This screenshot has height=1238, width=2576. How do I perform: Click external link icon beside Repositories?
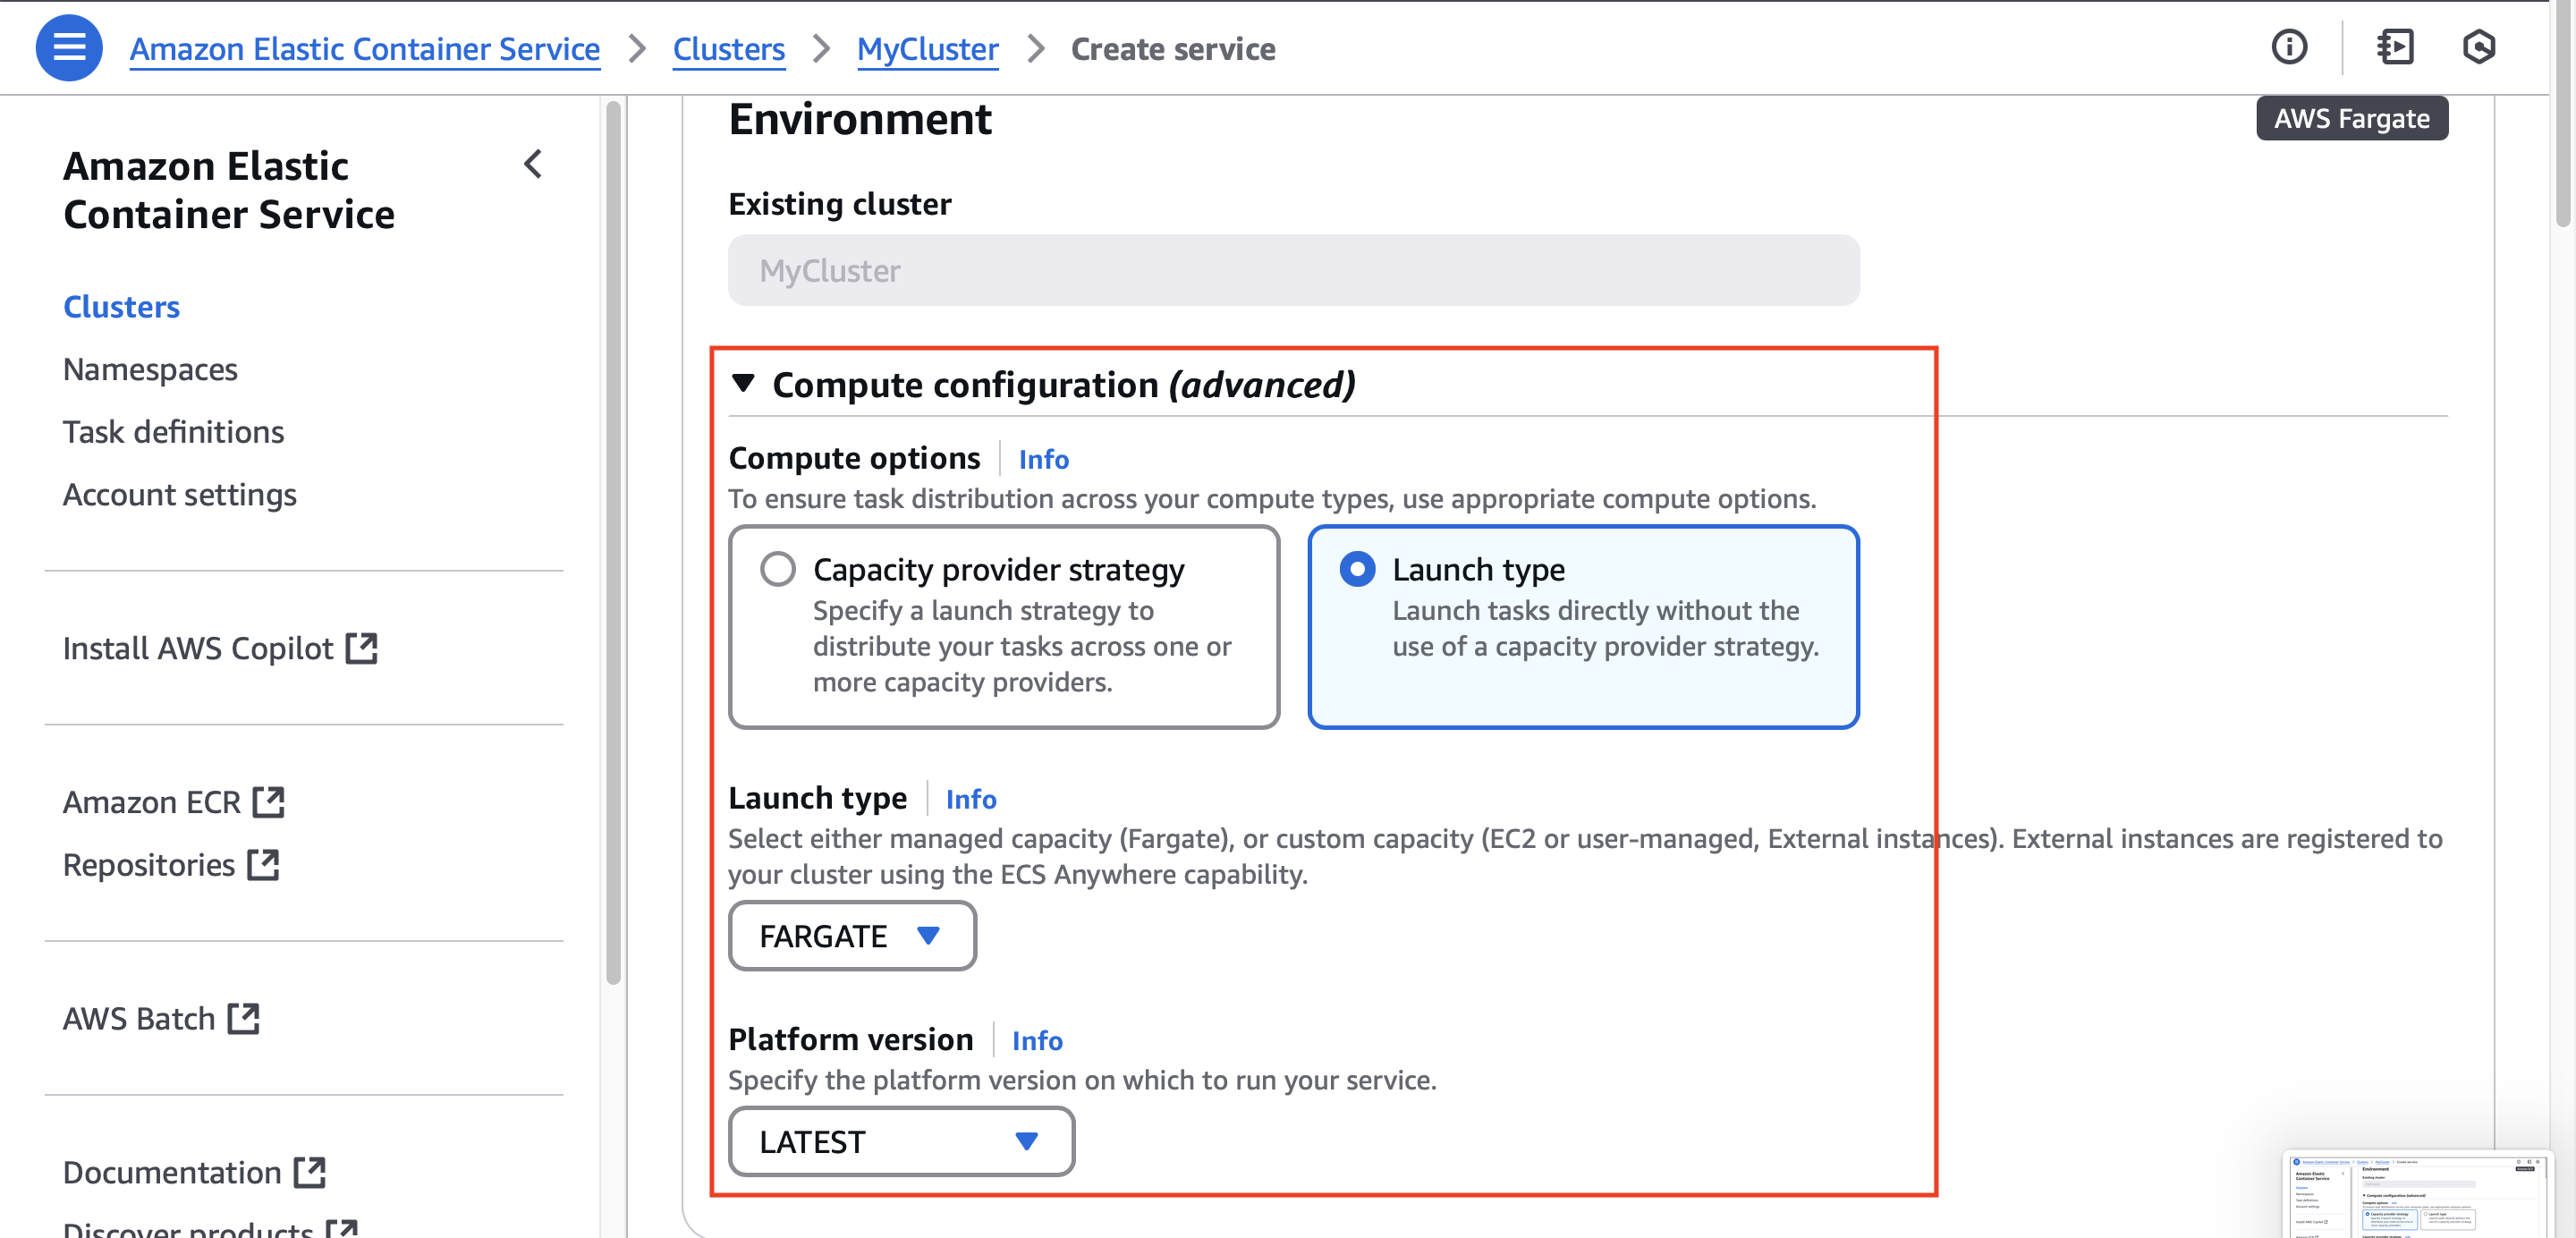(x=263, y=864)
